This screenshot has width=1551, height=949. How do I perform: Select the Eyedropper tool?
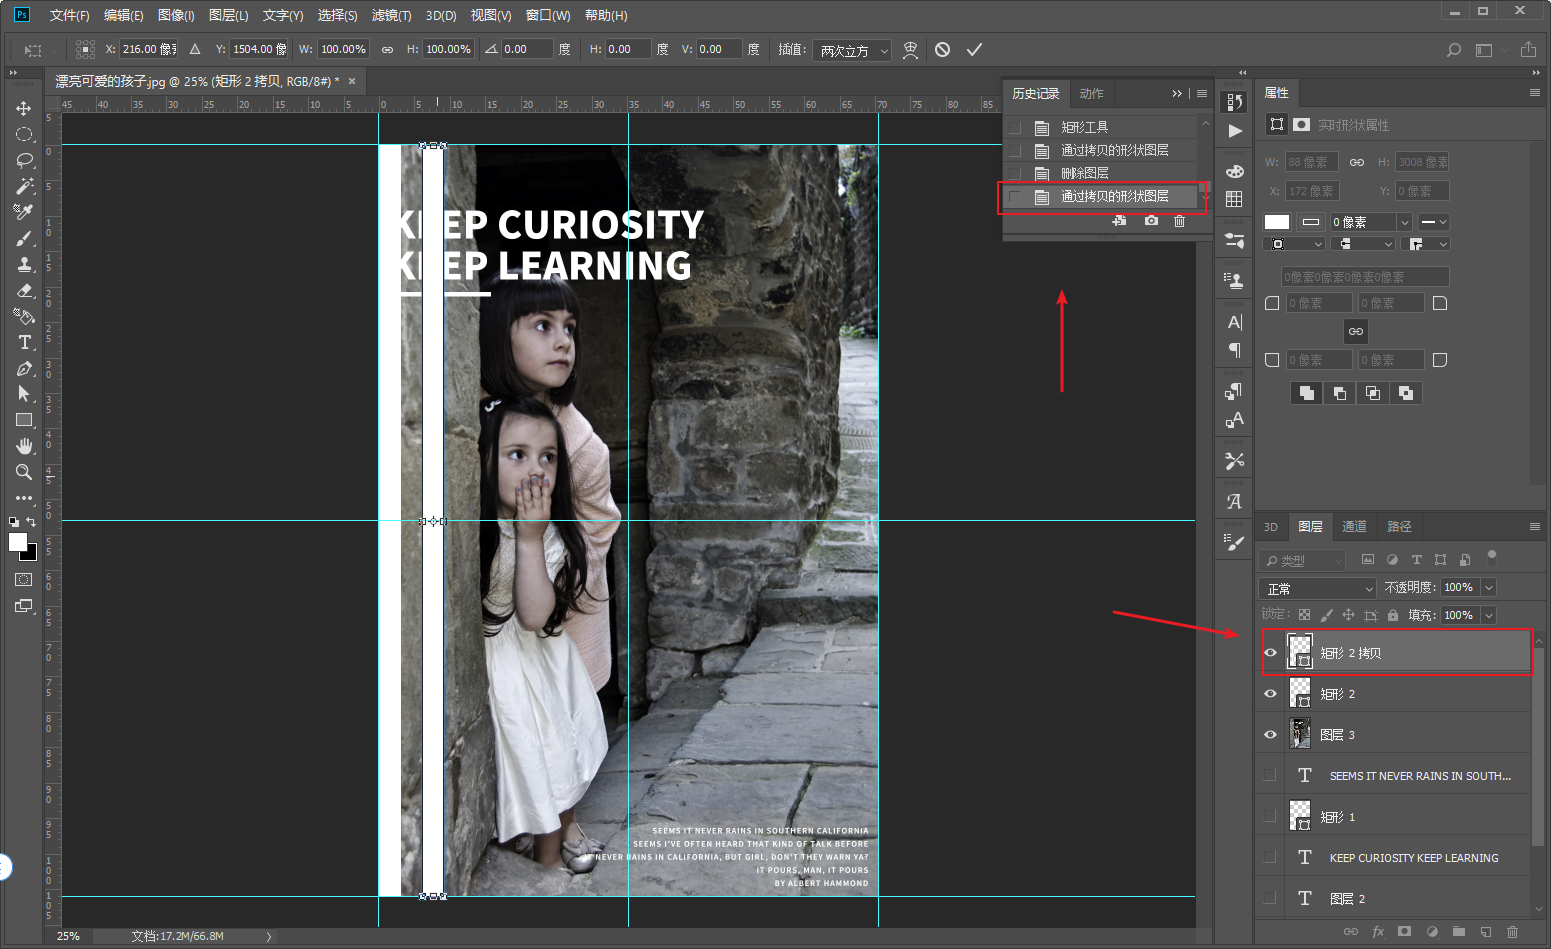coord(24,212)
